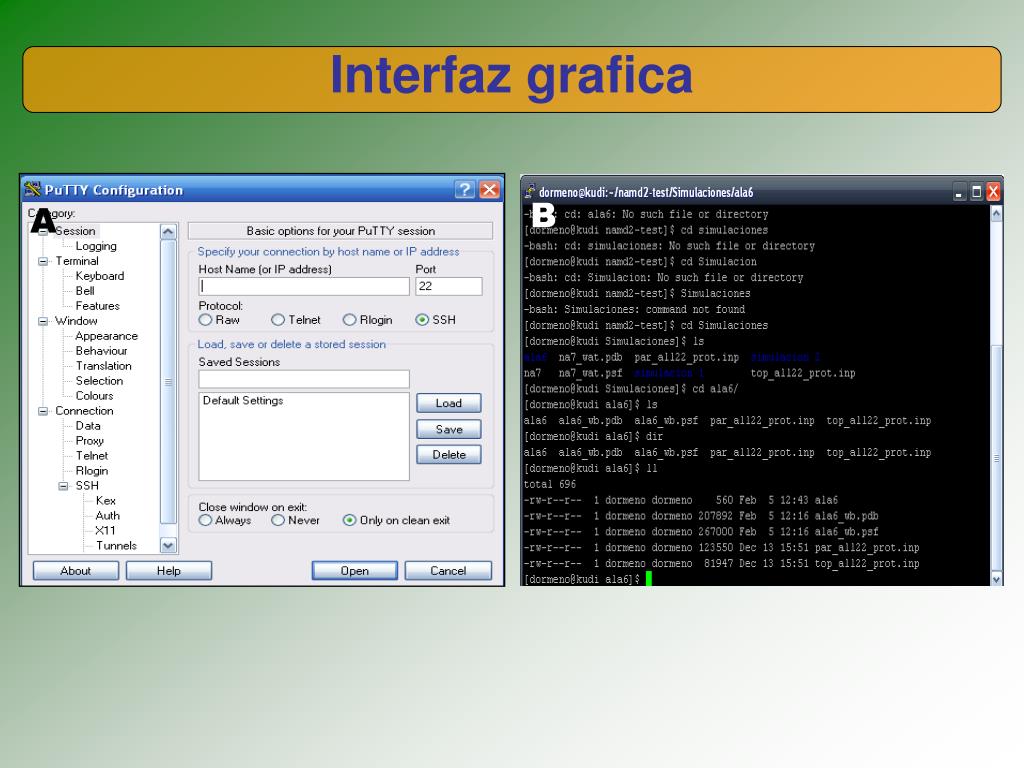
Task: Open the Proxy settings category
Action: pyautogui.click(x=89, y=441)
